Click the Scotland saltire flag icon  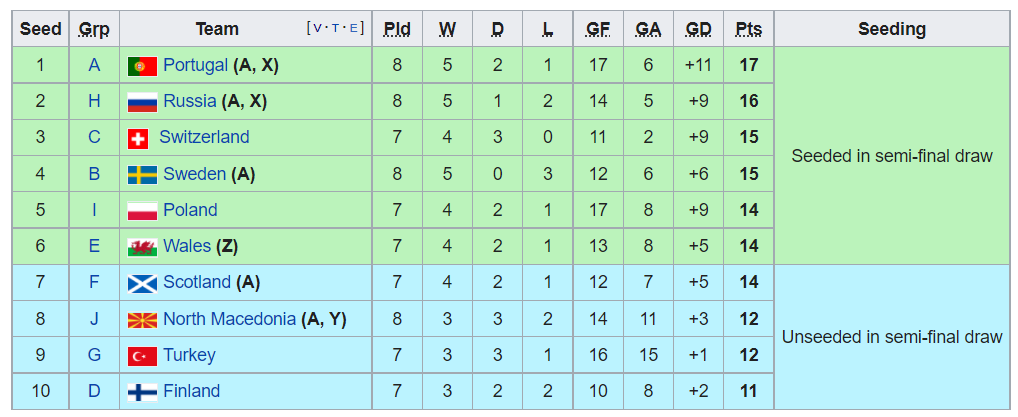pos(142,283)
